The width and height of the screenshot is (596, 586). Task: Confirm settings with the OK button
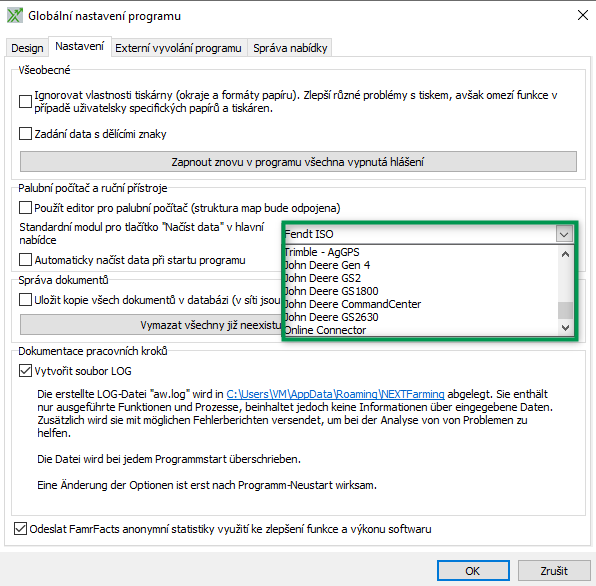473,570
